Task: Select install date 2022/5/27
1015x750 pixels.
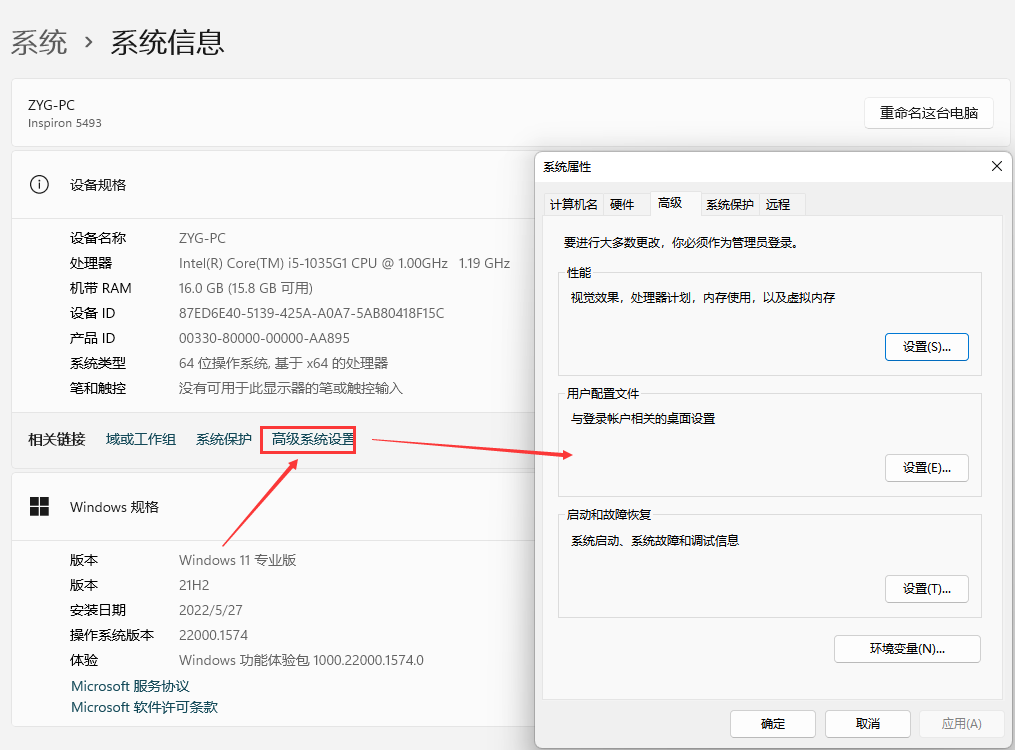Action: [211, 610]
